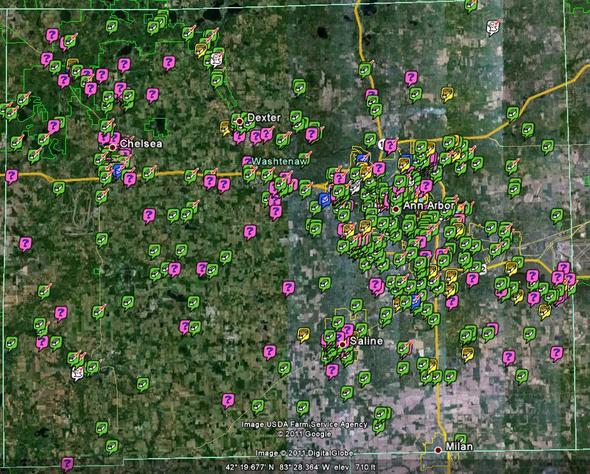590x474 pixels.
Task: Select lone green placemark east of Ann Arbor near border
Action: click(x=557, y=215)
